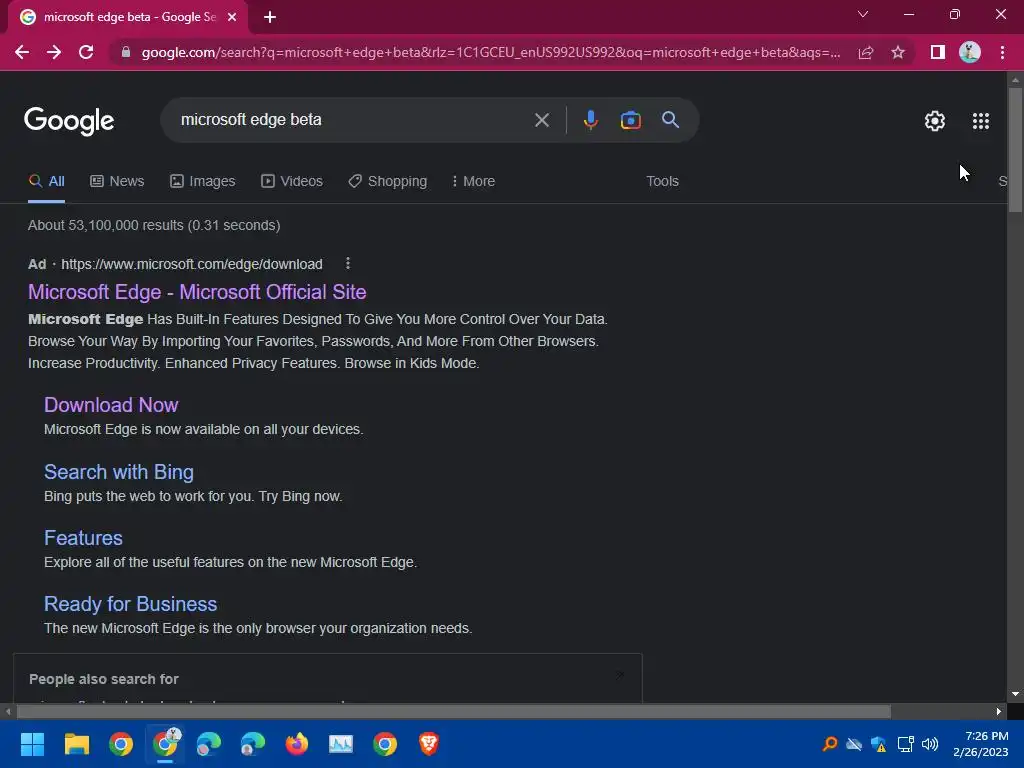This screenshot has height=768, width=1024.
Task: Launch Brave browser from the taskbar
Action: (x=428, y=744)
